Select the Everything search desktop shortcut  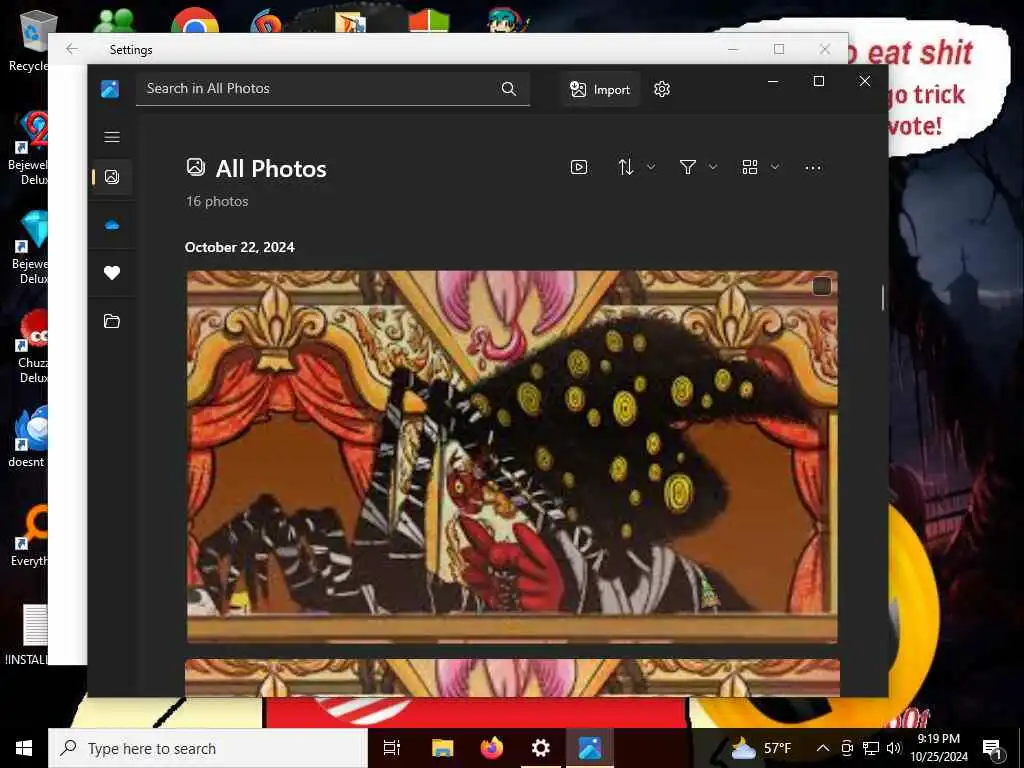click(x=29, y=536)
